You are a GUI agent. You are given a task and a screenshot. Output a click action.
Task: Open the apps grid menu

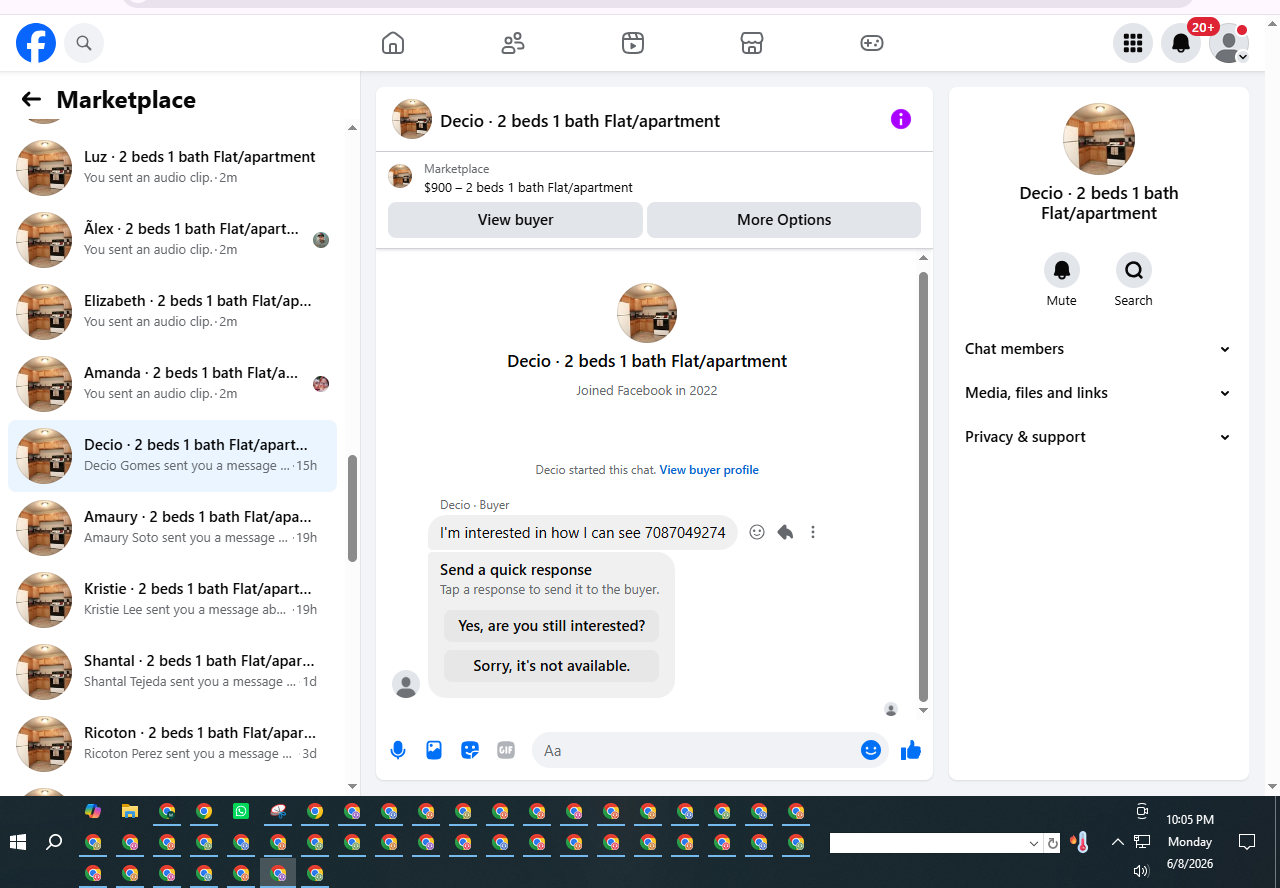(x=1133, y=43)
